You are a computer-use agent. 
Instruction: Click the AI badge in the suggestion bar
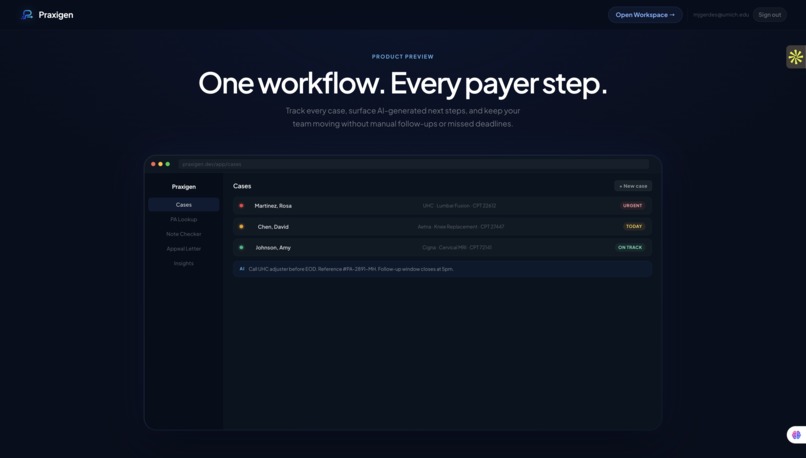pyautogui.click(x=242, y=269)
